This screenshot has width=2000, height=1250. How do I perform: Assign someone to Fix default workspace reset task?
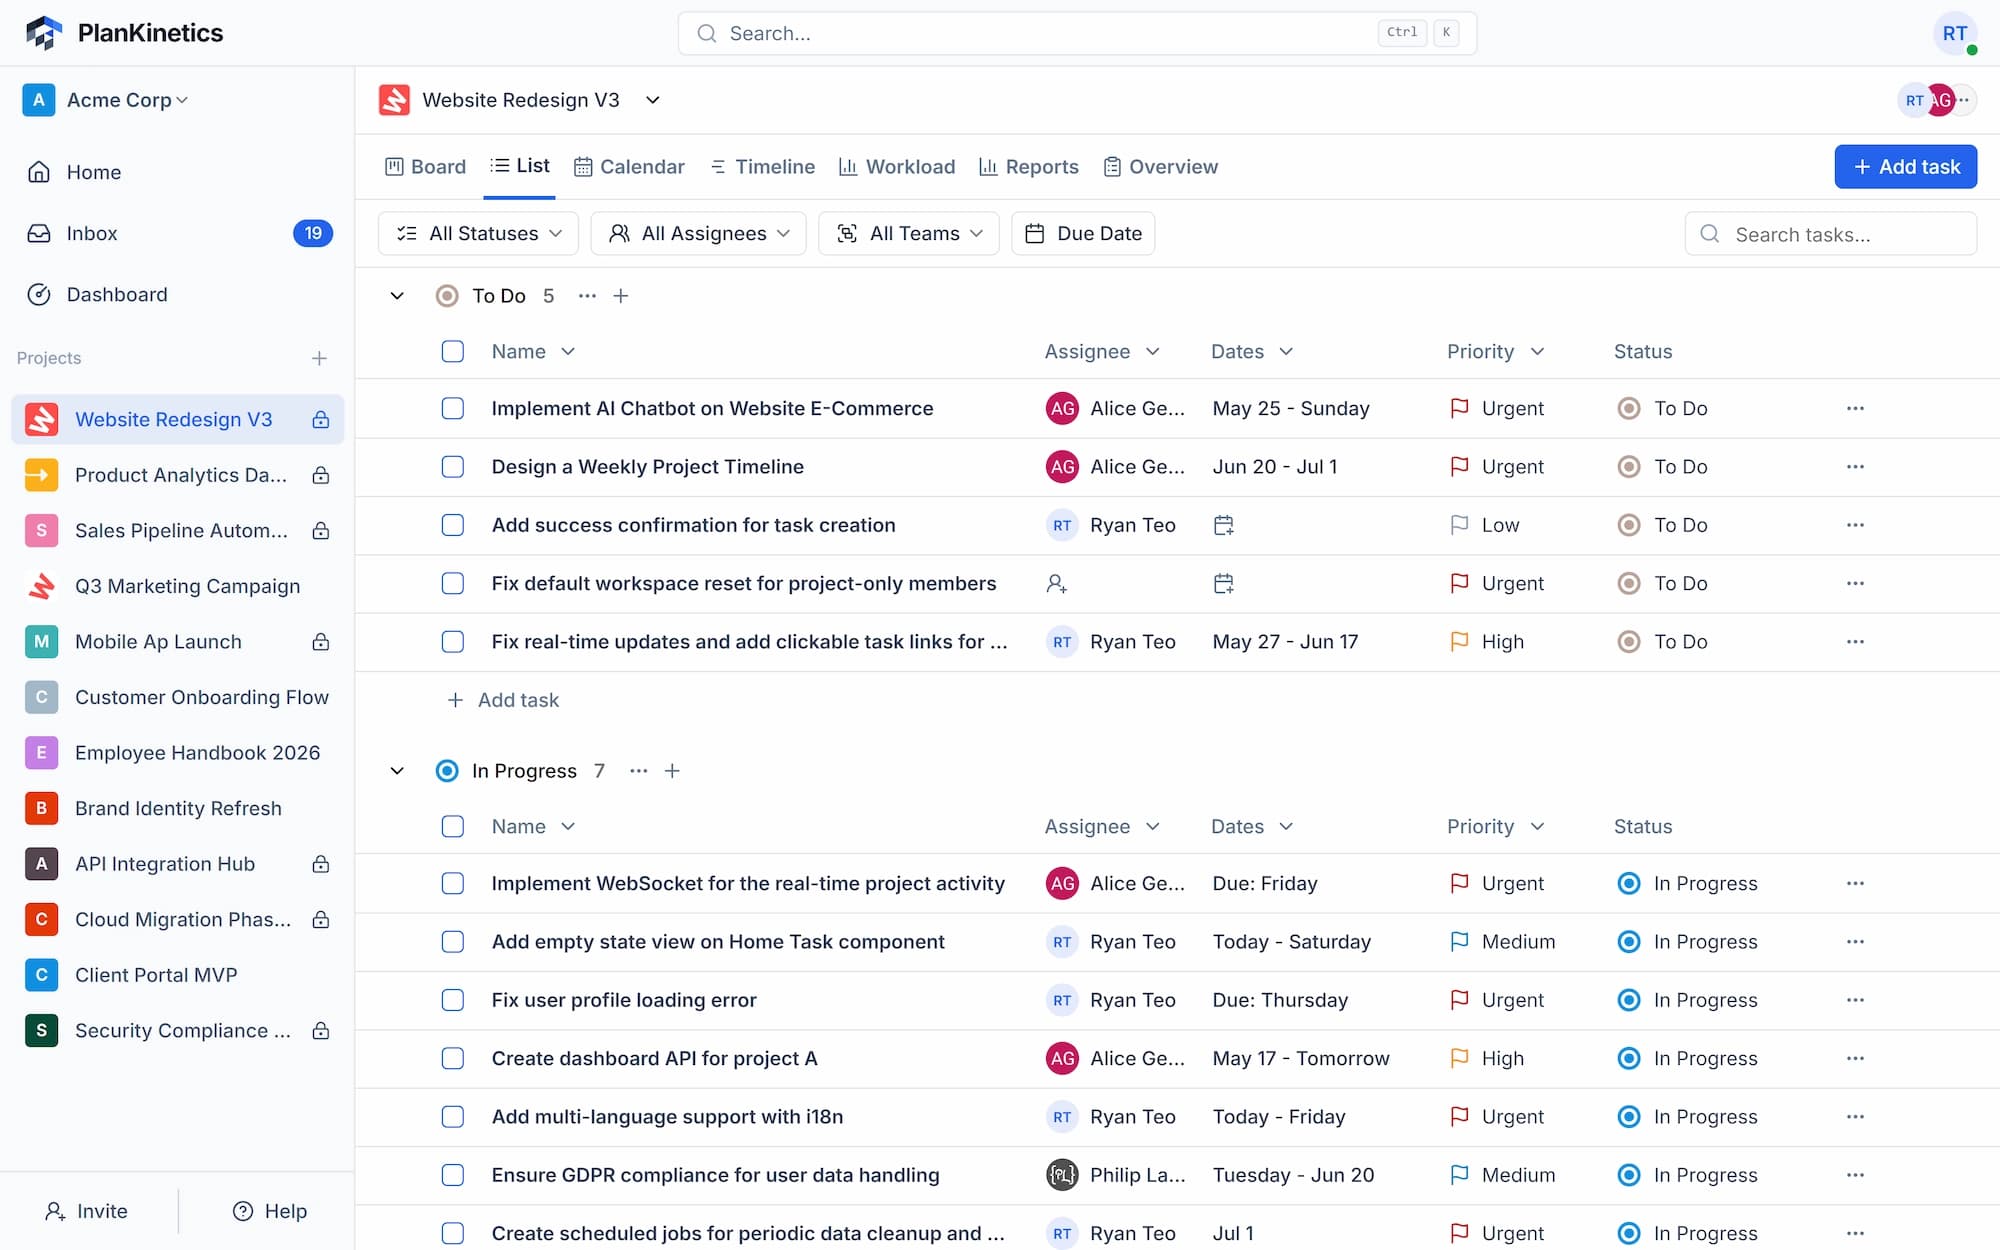(x=1056, y=584)
